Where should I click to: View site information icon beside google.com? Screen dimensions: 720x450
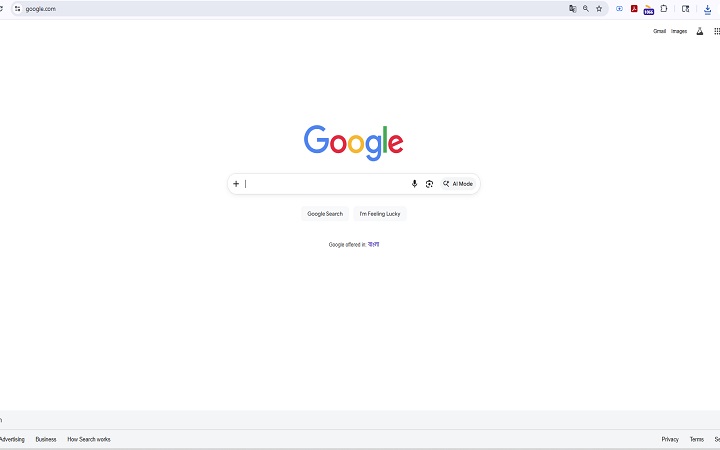(x=17, y=9)
